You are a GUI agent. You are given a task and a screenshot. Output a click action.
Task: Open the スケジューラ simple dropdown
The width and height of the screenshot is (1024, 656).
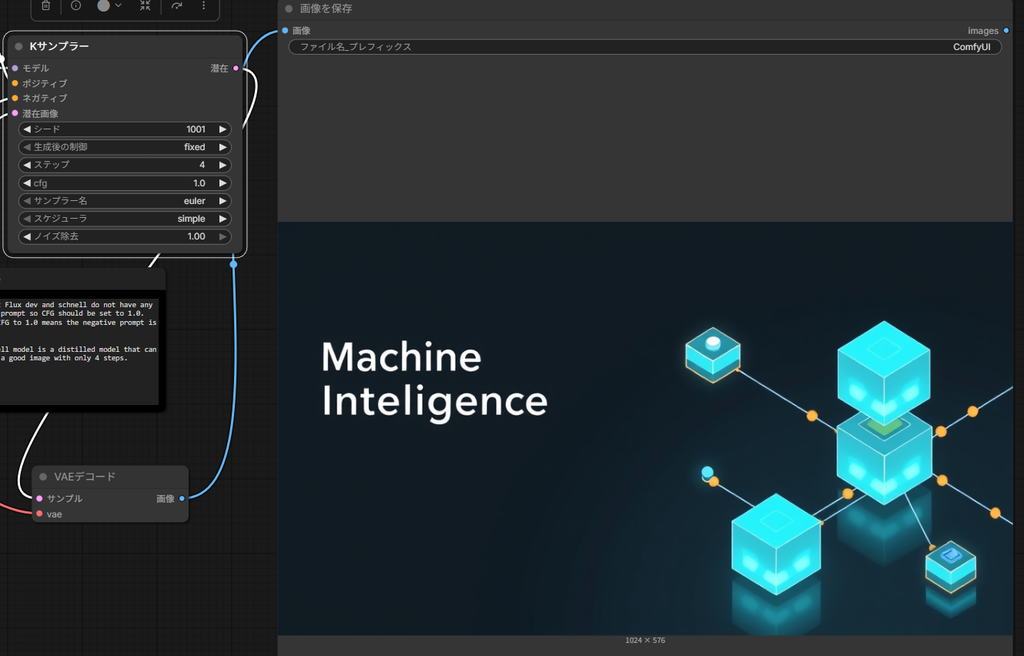[125, 218]
